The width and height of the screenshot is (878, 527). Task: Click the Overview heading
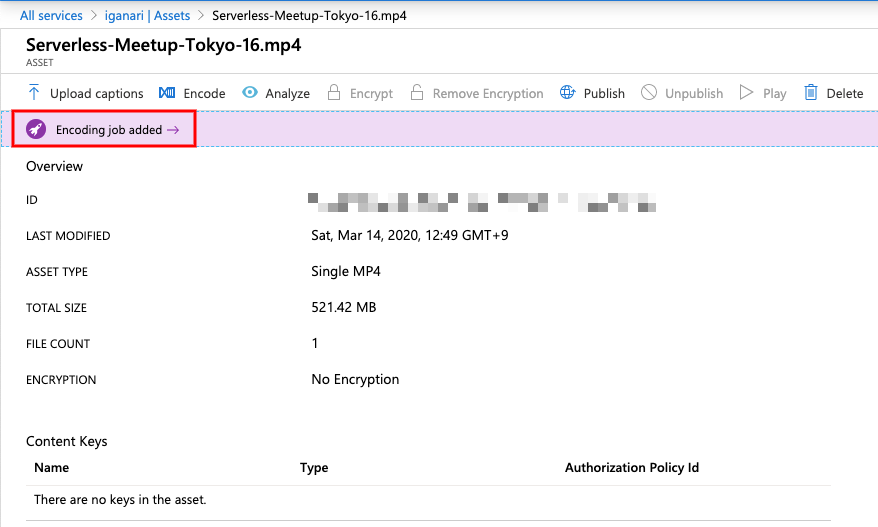coord(54,166)
